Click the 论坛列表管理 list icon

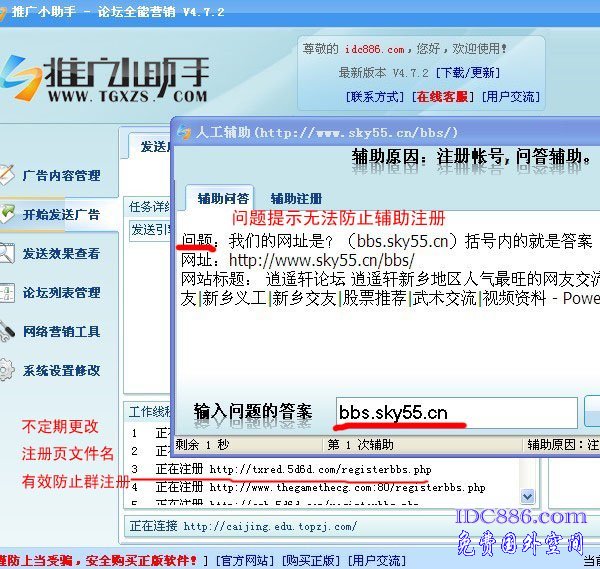8,292
